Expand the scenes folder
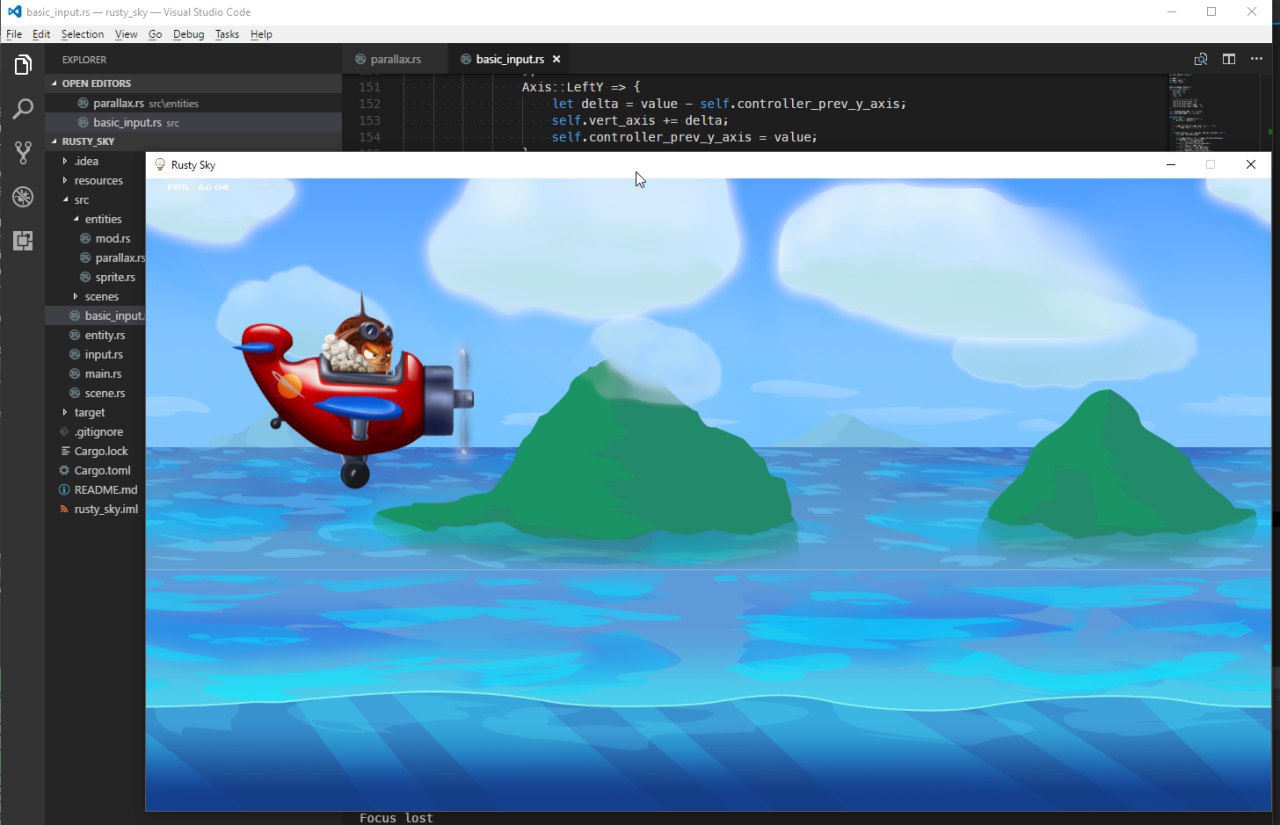The image size is (1280, 825). pyautogui.click(x=76, y=297)
